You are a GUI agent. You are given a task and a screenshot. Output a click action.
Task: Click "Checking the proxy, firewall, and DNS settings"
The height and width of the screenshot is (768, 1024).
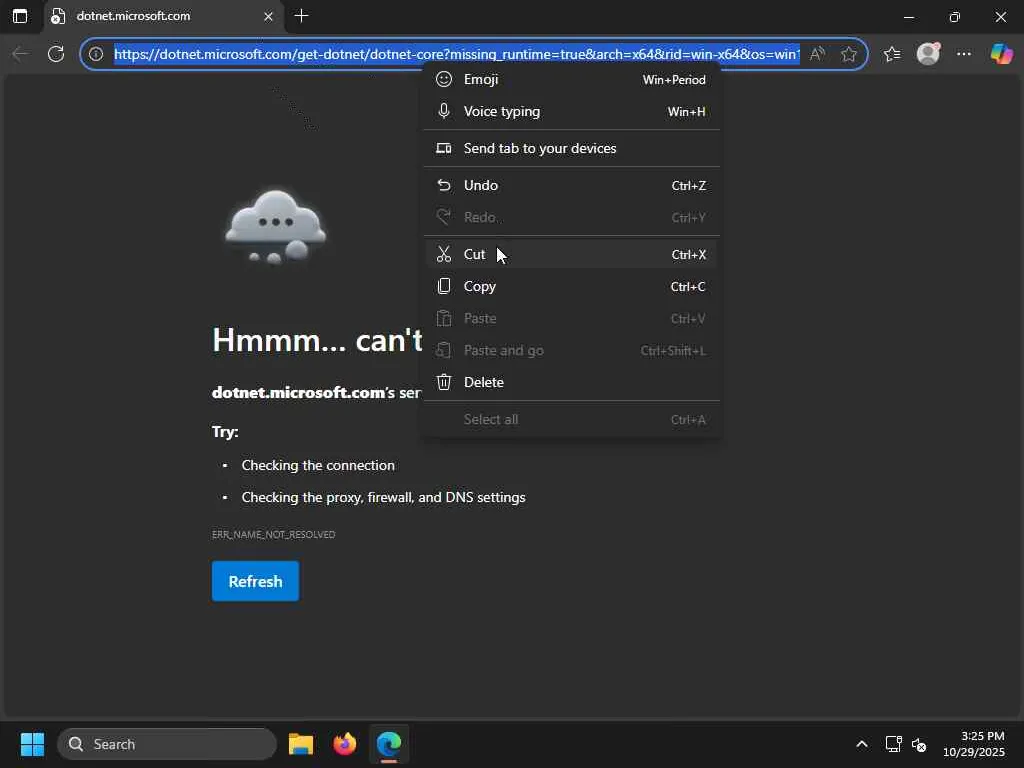pos(383,497)
